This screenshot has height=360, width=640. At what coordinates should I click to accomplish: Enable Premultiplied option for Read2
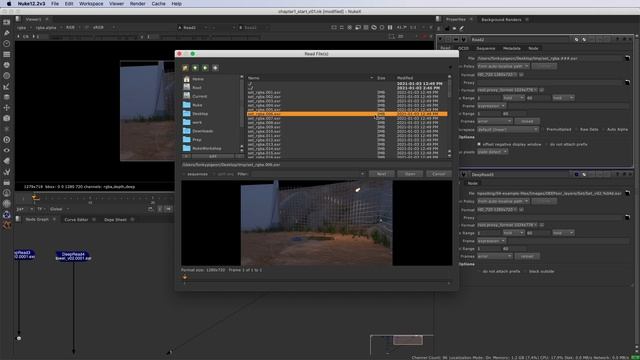543,129
